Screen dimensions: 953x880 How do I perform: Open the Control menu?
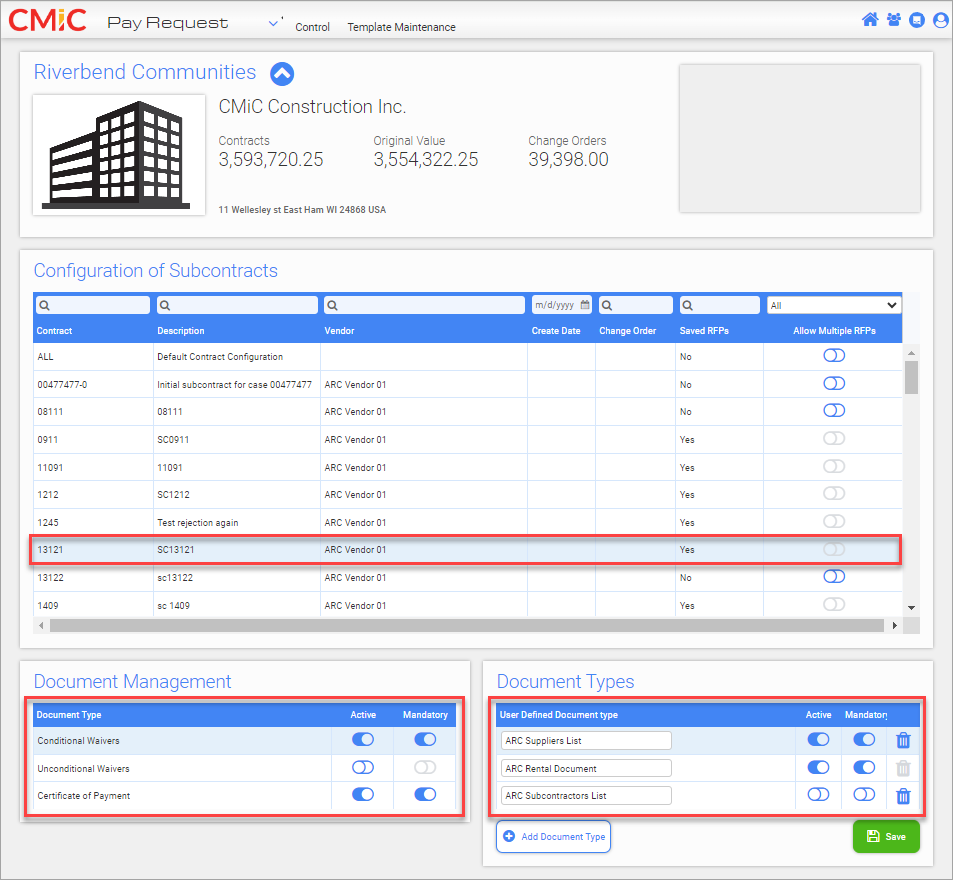[x=312, y=27]
